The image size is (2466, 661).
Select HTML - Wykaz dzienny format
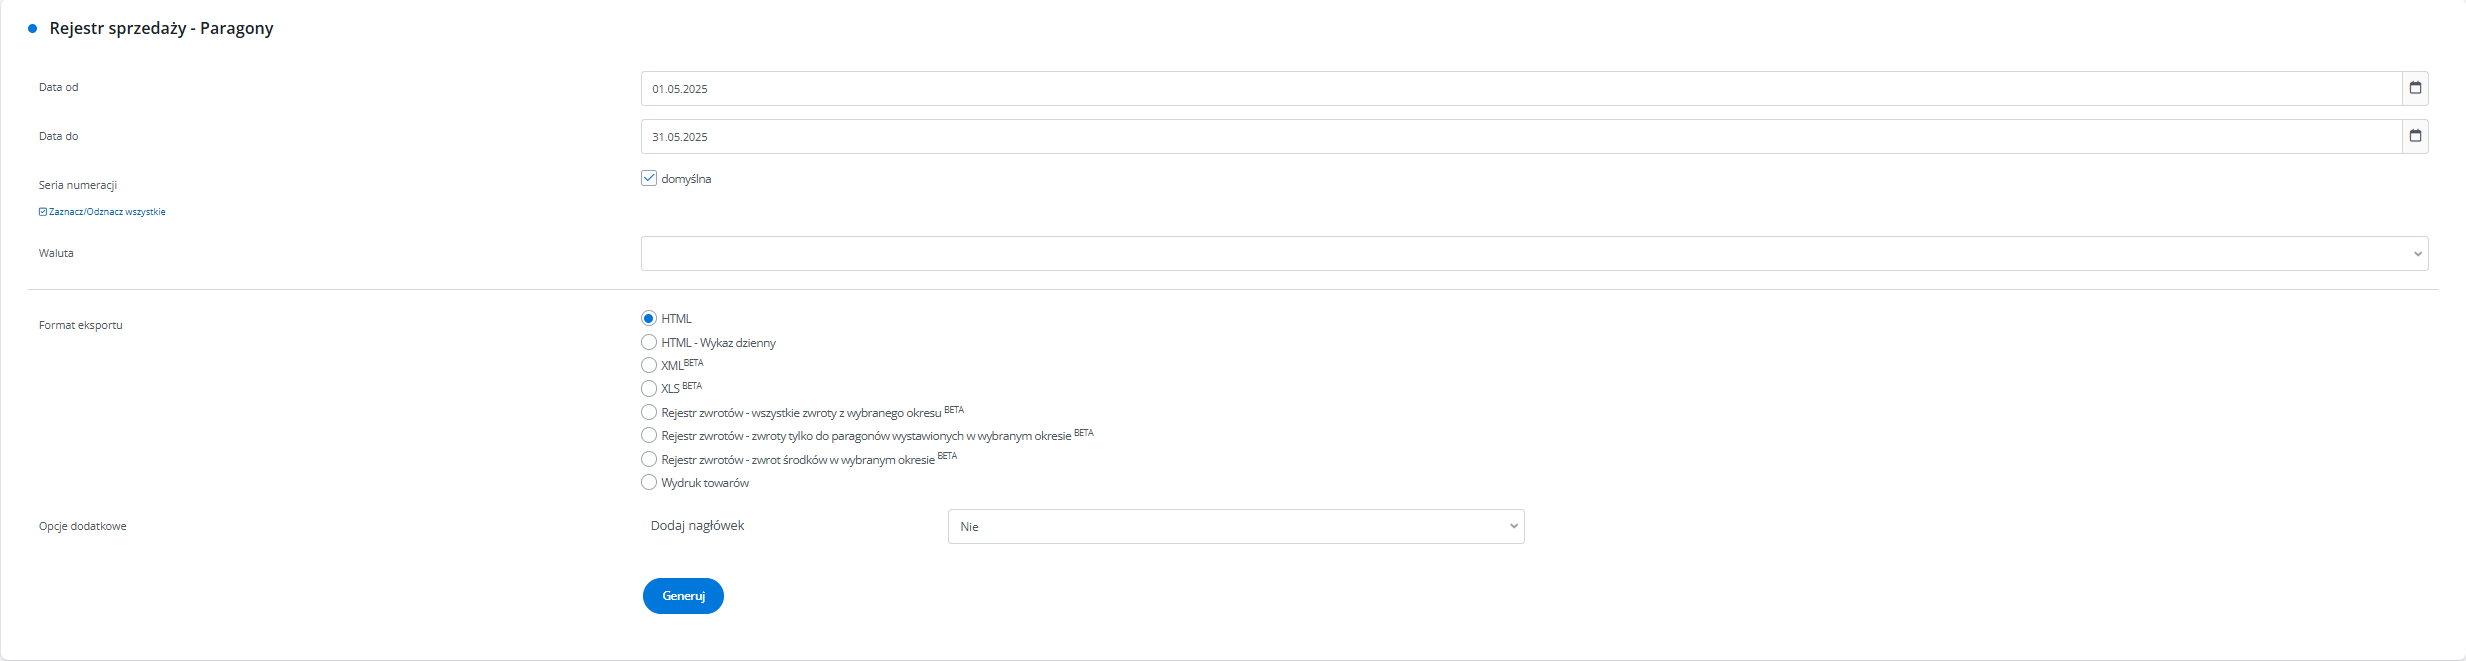(x=649, y=342)
